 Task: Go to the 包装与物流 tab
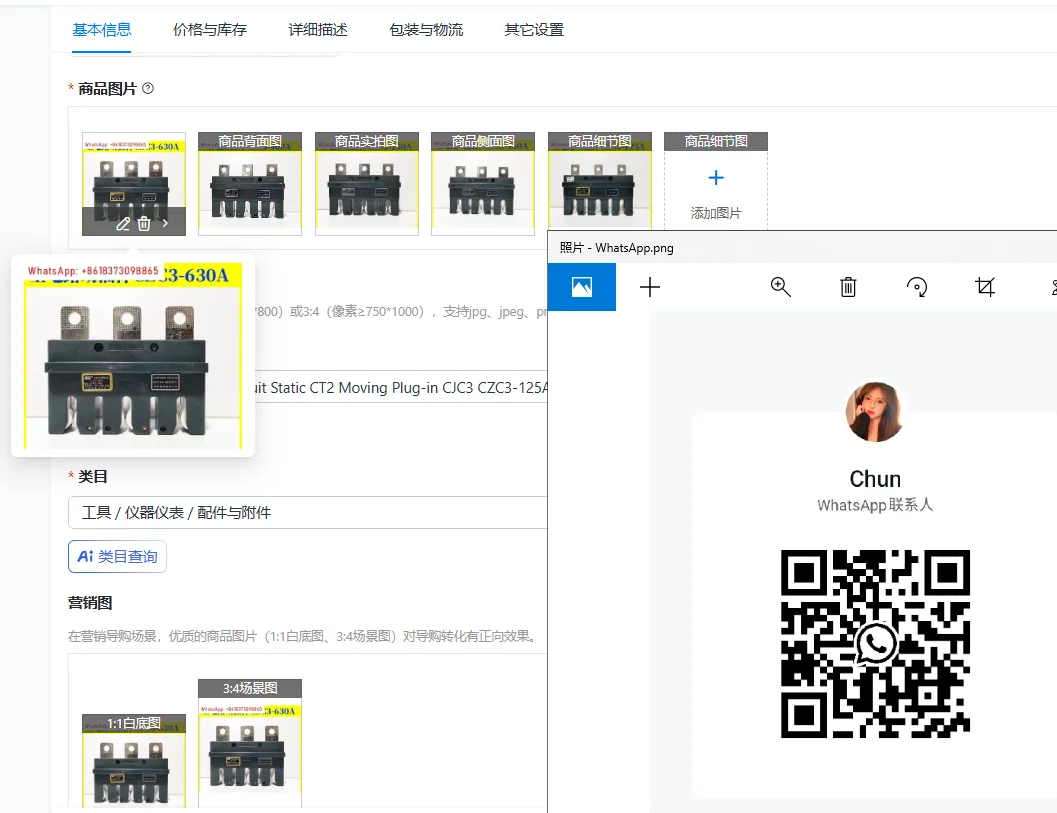426,30
